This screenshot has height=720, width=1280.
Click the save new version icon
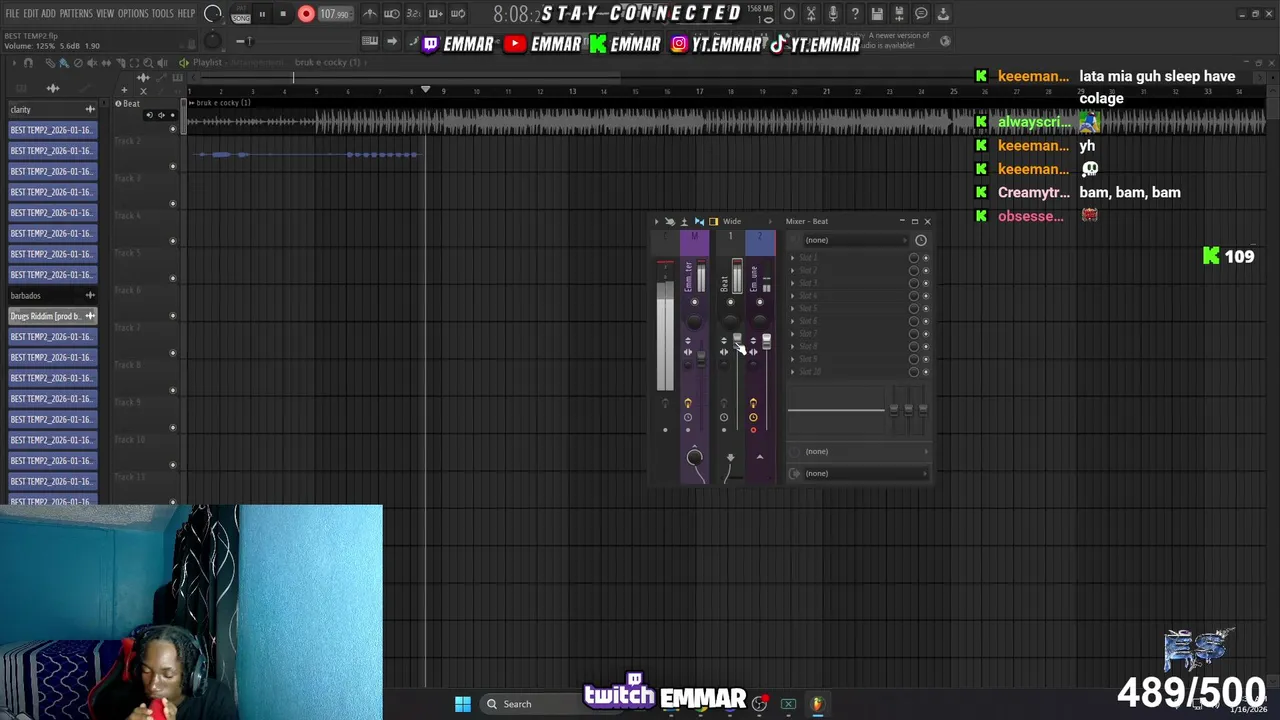coord(899,14)
